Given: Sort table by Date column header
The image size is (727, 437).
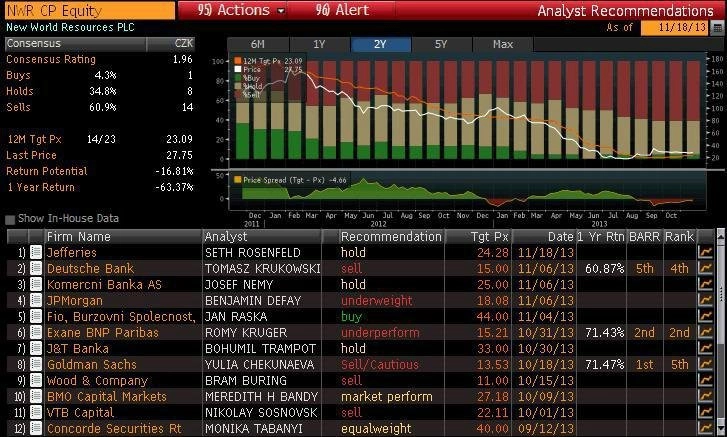Looking at the screenshot, I should [544, 237].
